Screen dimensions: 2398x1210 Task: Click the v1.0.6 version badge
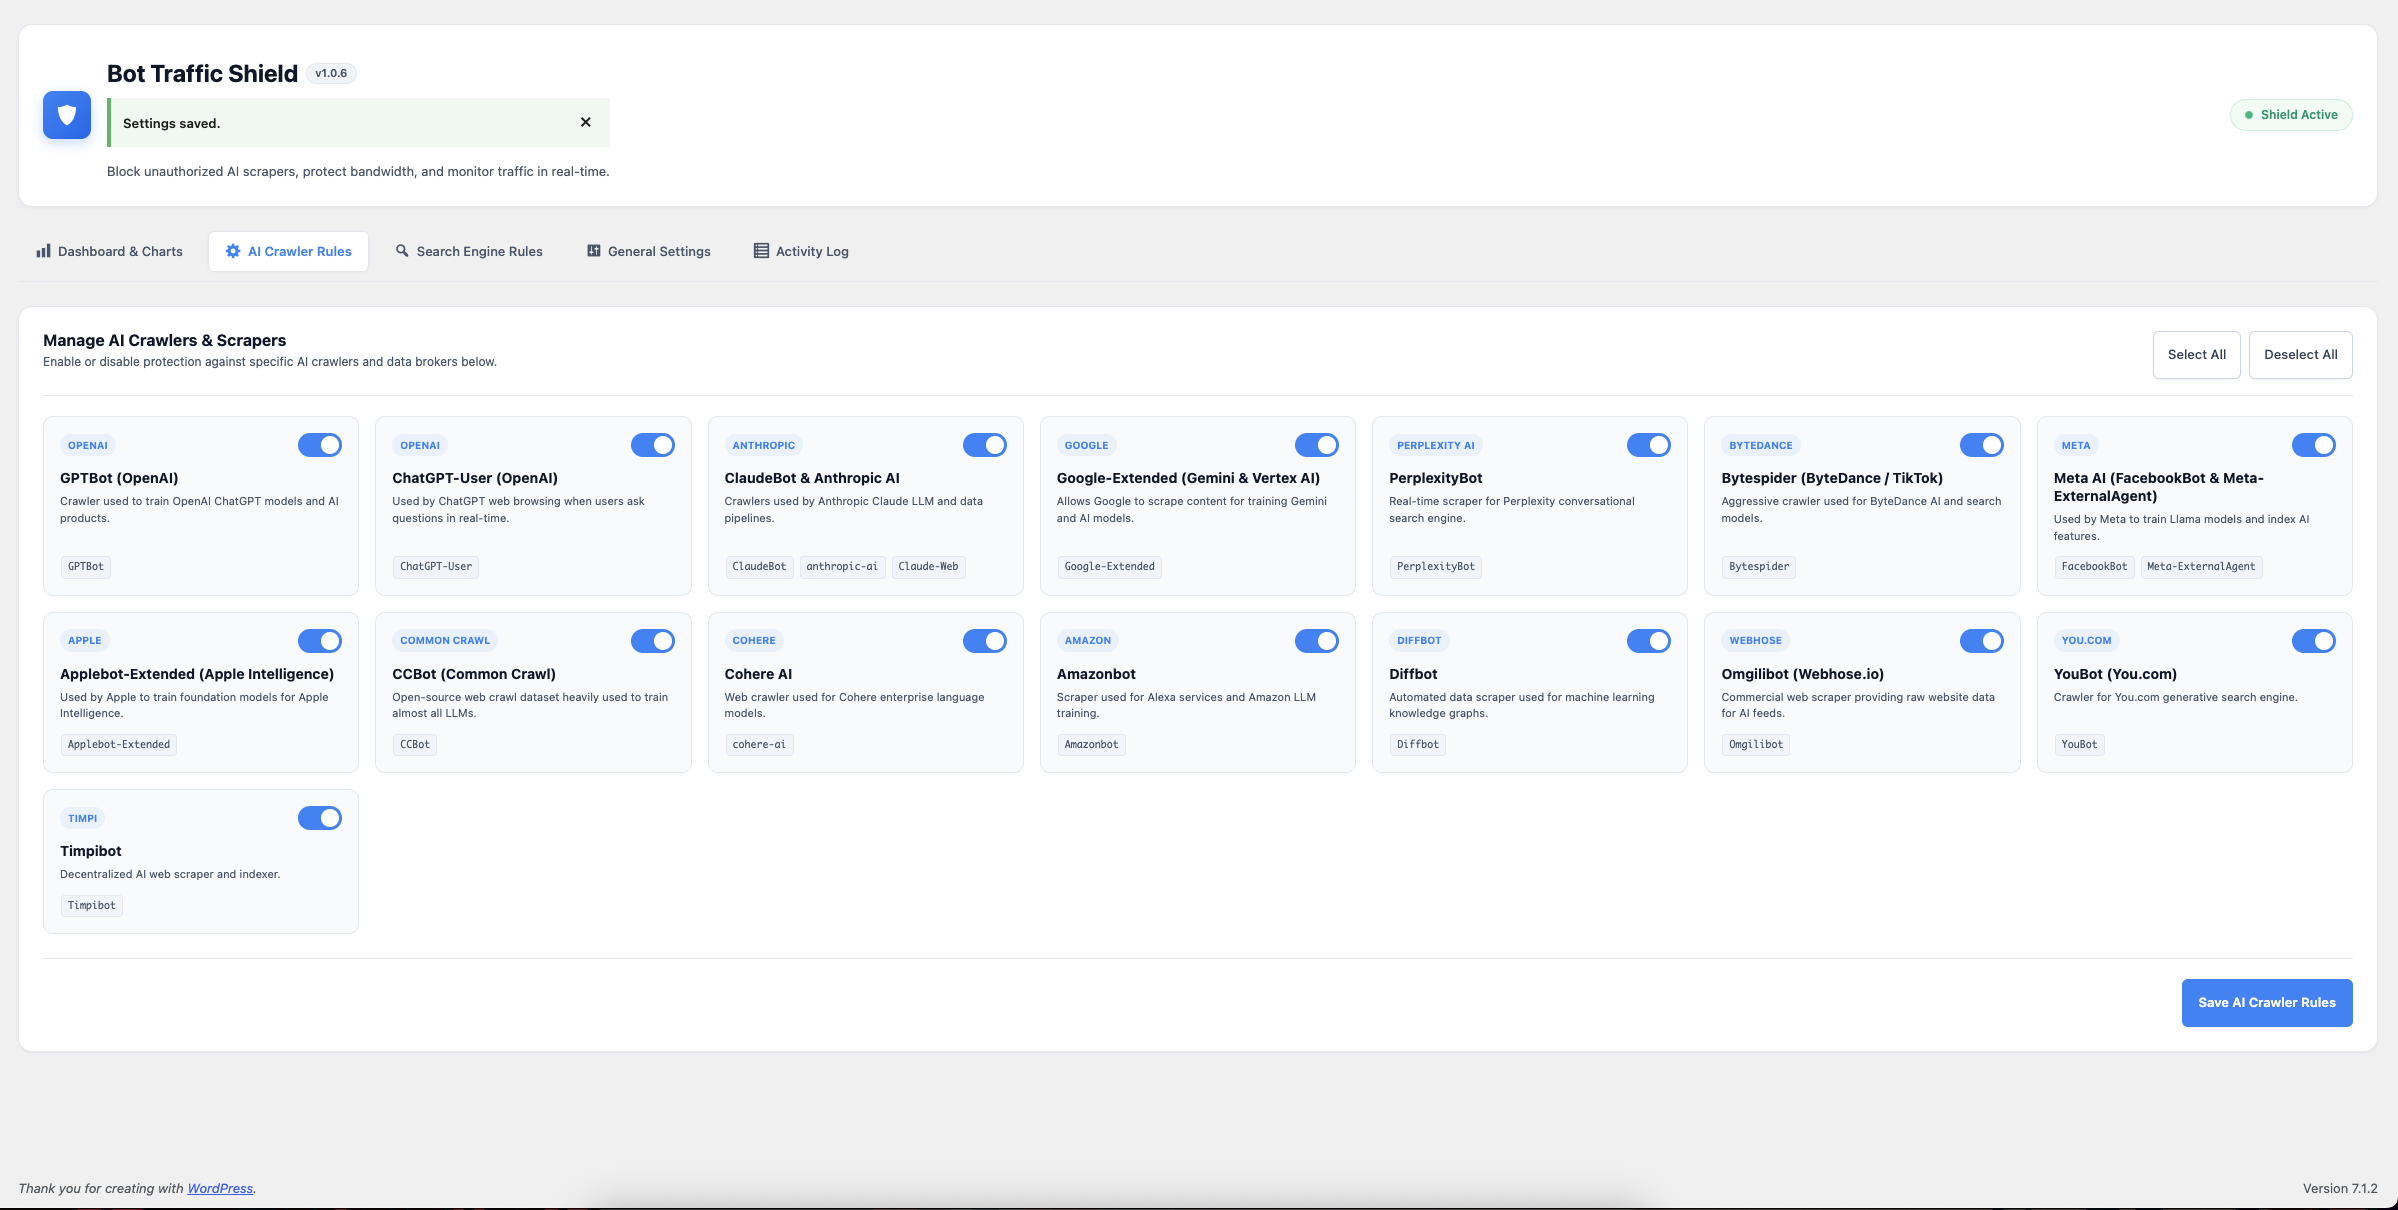[331, 73]
